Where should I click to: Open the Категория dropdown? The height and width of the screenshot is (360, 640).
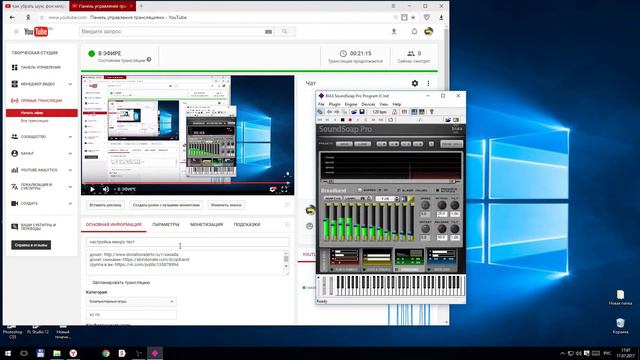[x=131, y=302]
